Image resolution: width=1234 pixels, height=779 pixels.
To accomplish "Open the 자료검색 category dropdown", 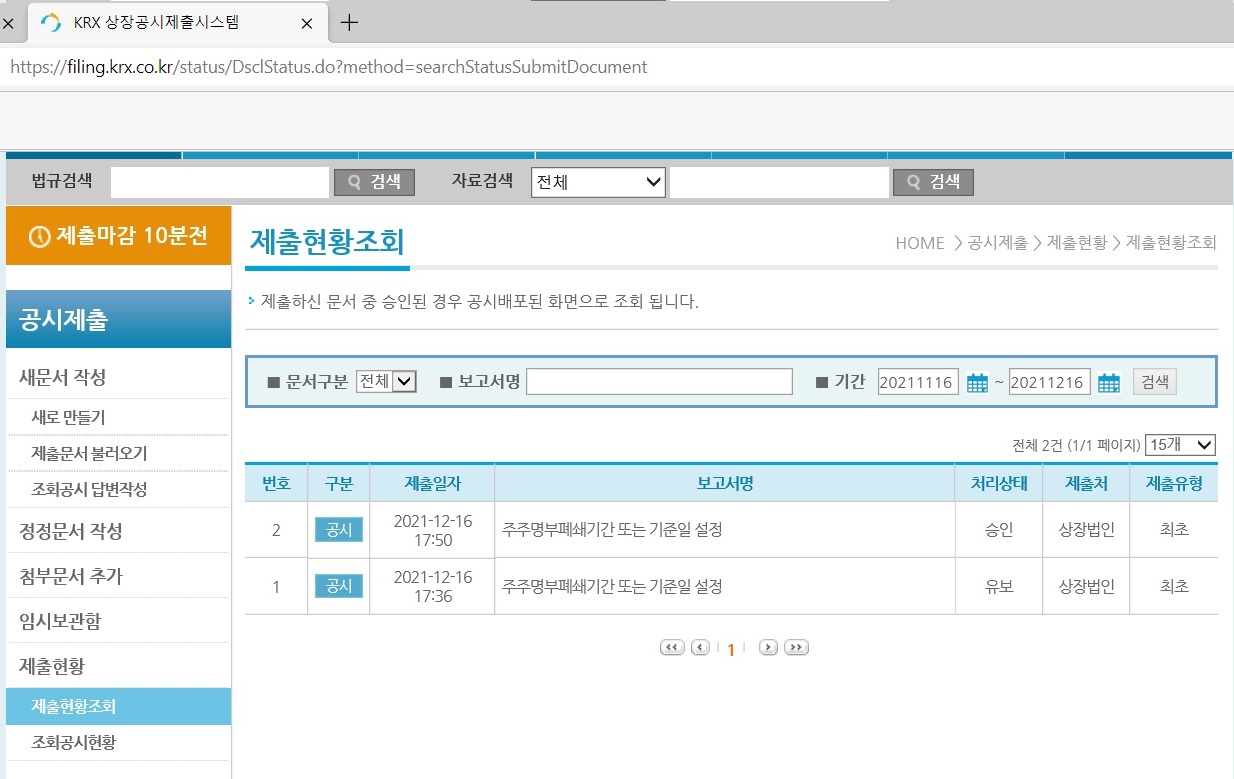I will click(x=598, y=182).
